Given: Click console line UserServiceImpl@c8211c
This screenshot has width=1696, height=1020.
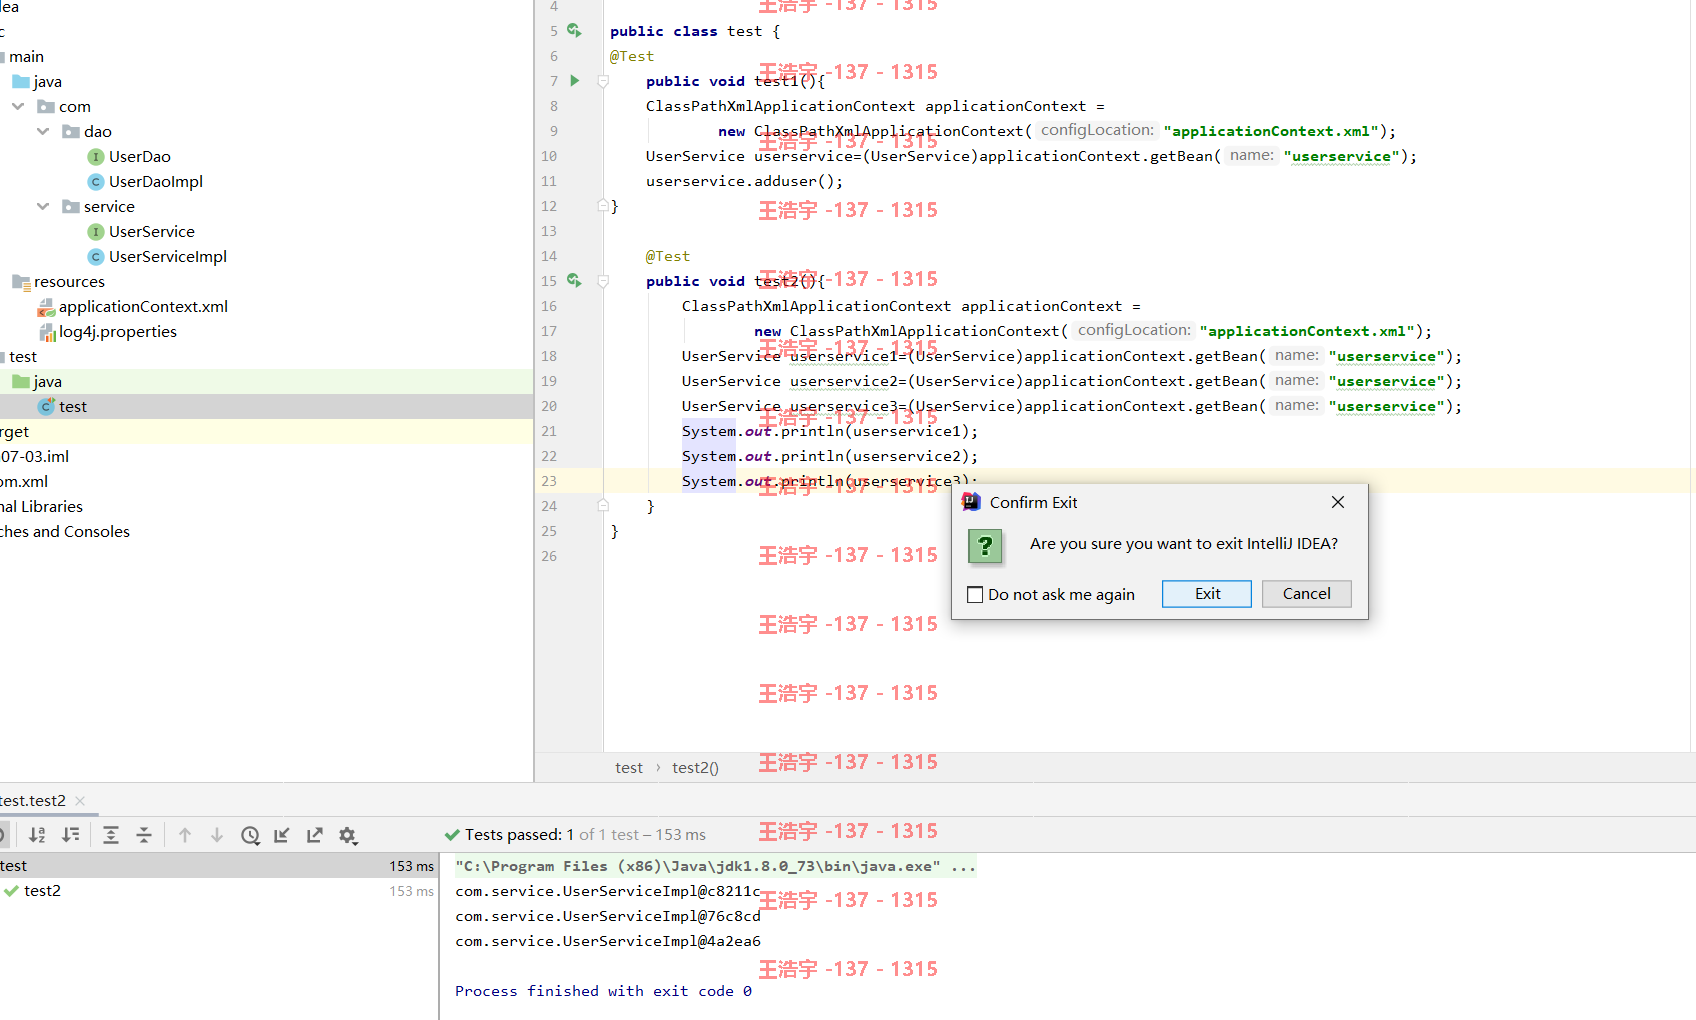Looking at the screenshot, I should coord(607,891).
